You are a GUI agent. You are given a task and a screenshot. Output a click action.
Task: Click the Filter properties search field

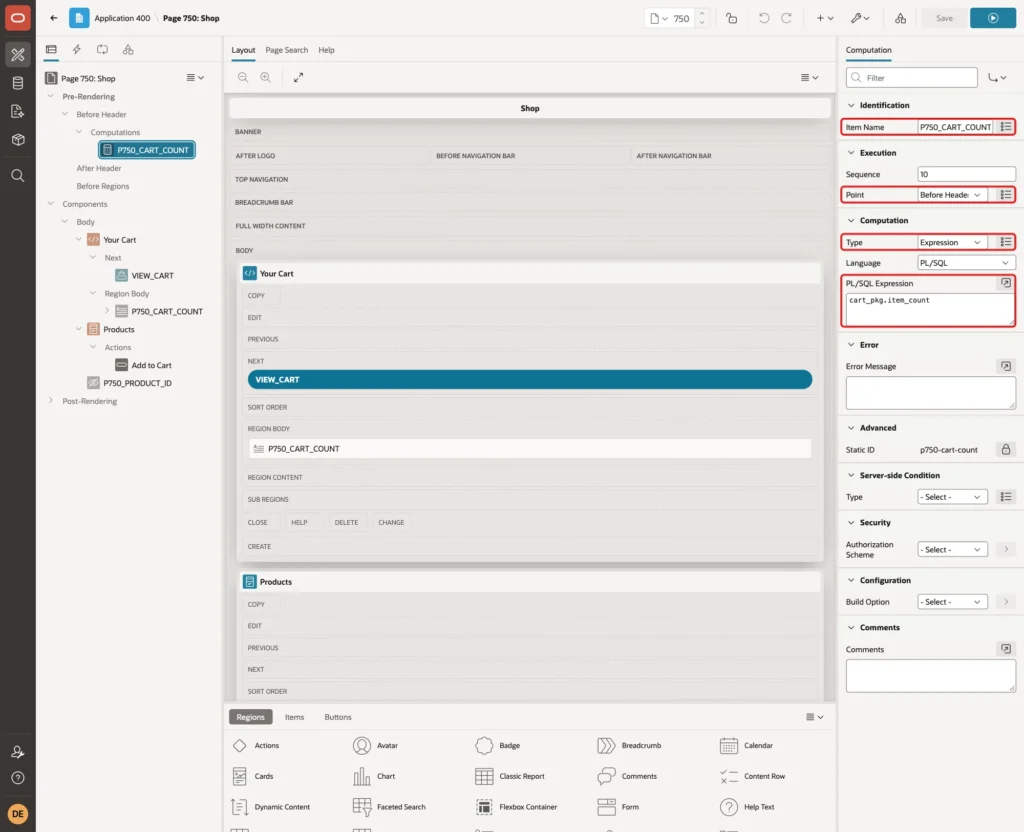(x=912, y=78)
